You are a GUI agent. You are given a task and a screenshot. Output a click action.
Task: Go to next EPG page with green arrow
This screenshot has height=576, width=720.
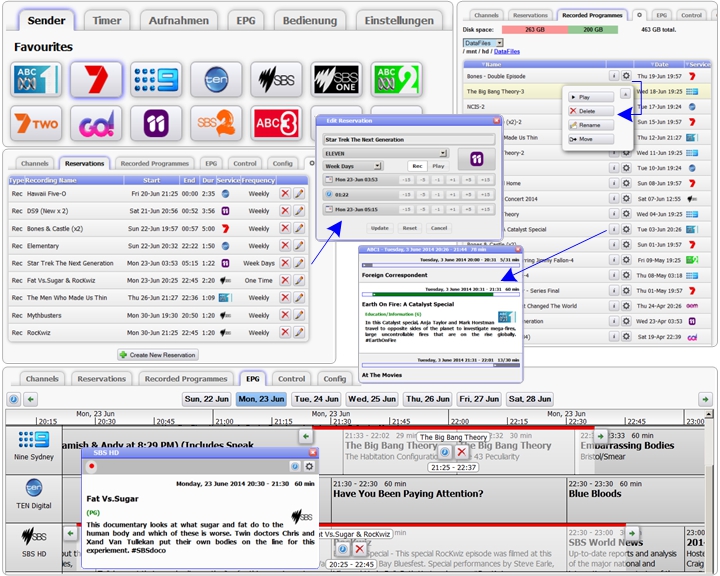click(705, 399)
